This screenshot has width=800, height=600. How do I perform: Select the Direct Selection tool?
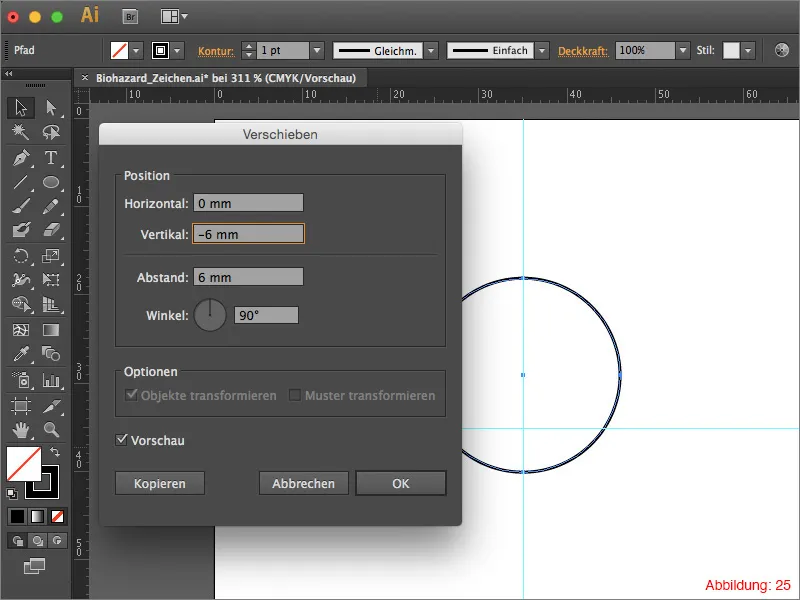click(51, 108)
